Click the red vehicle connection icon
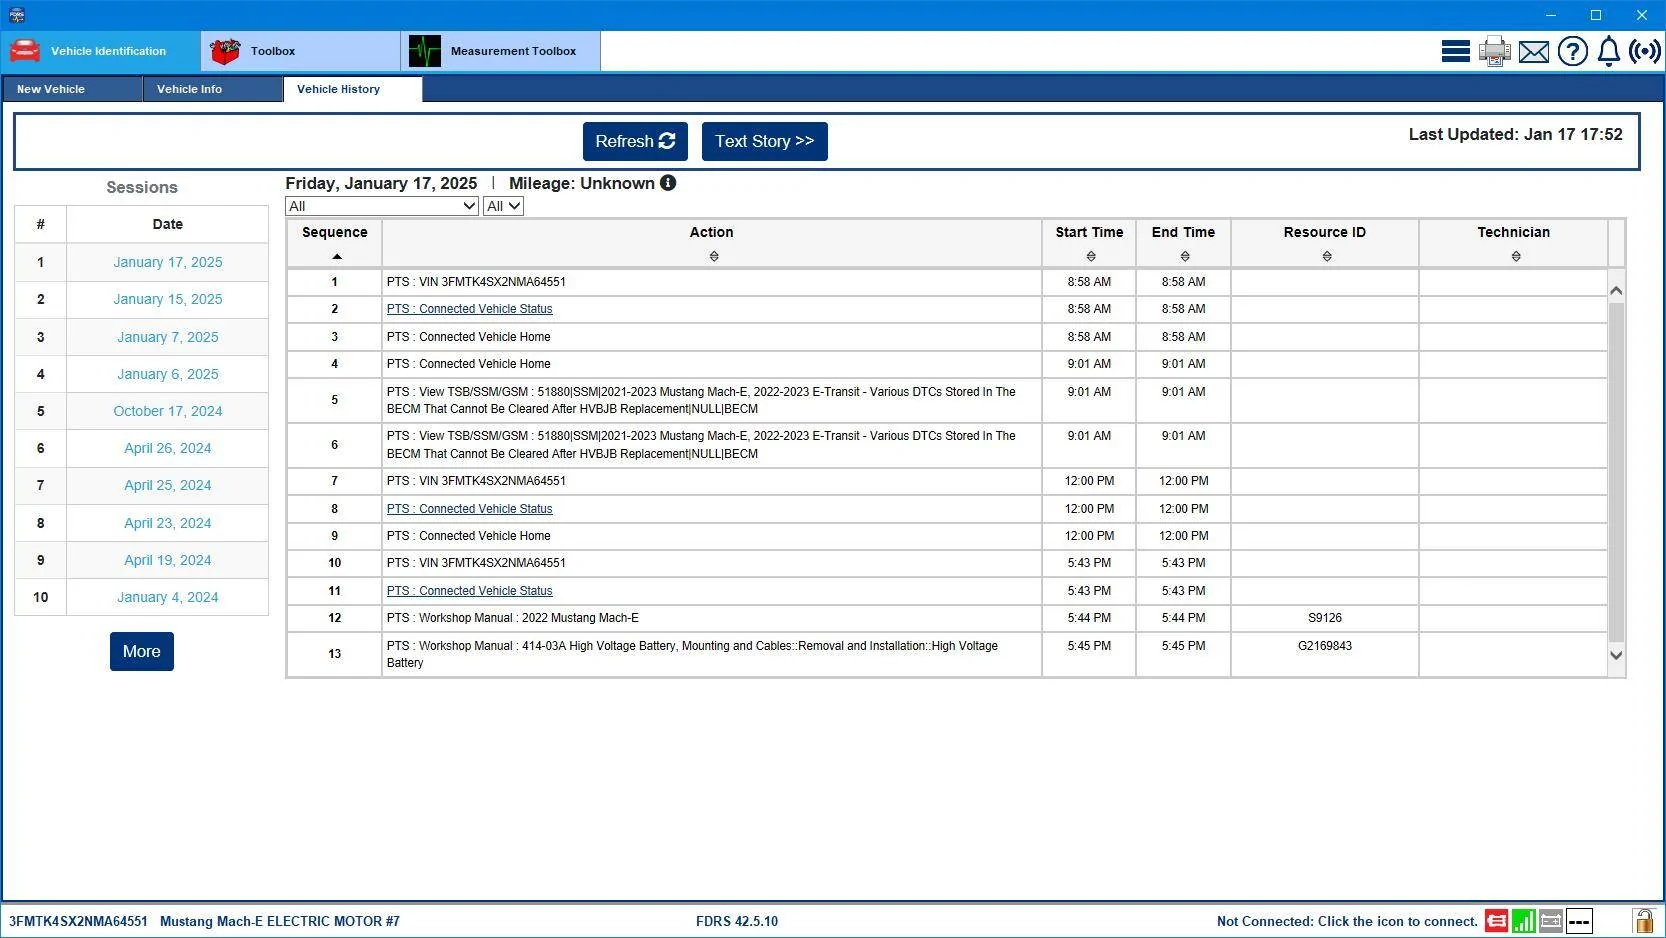 coord(1496,921)
